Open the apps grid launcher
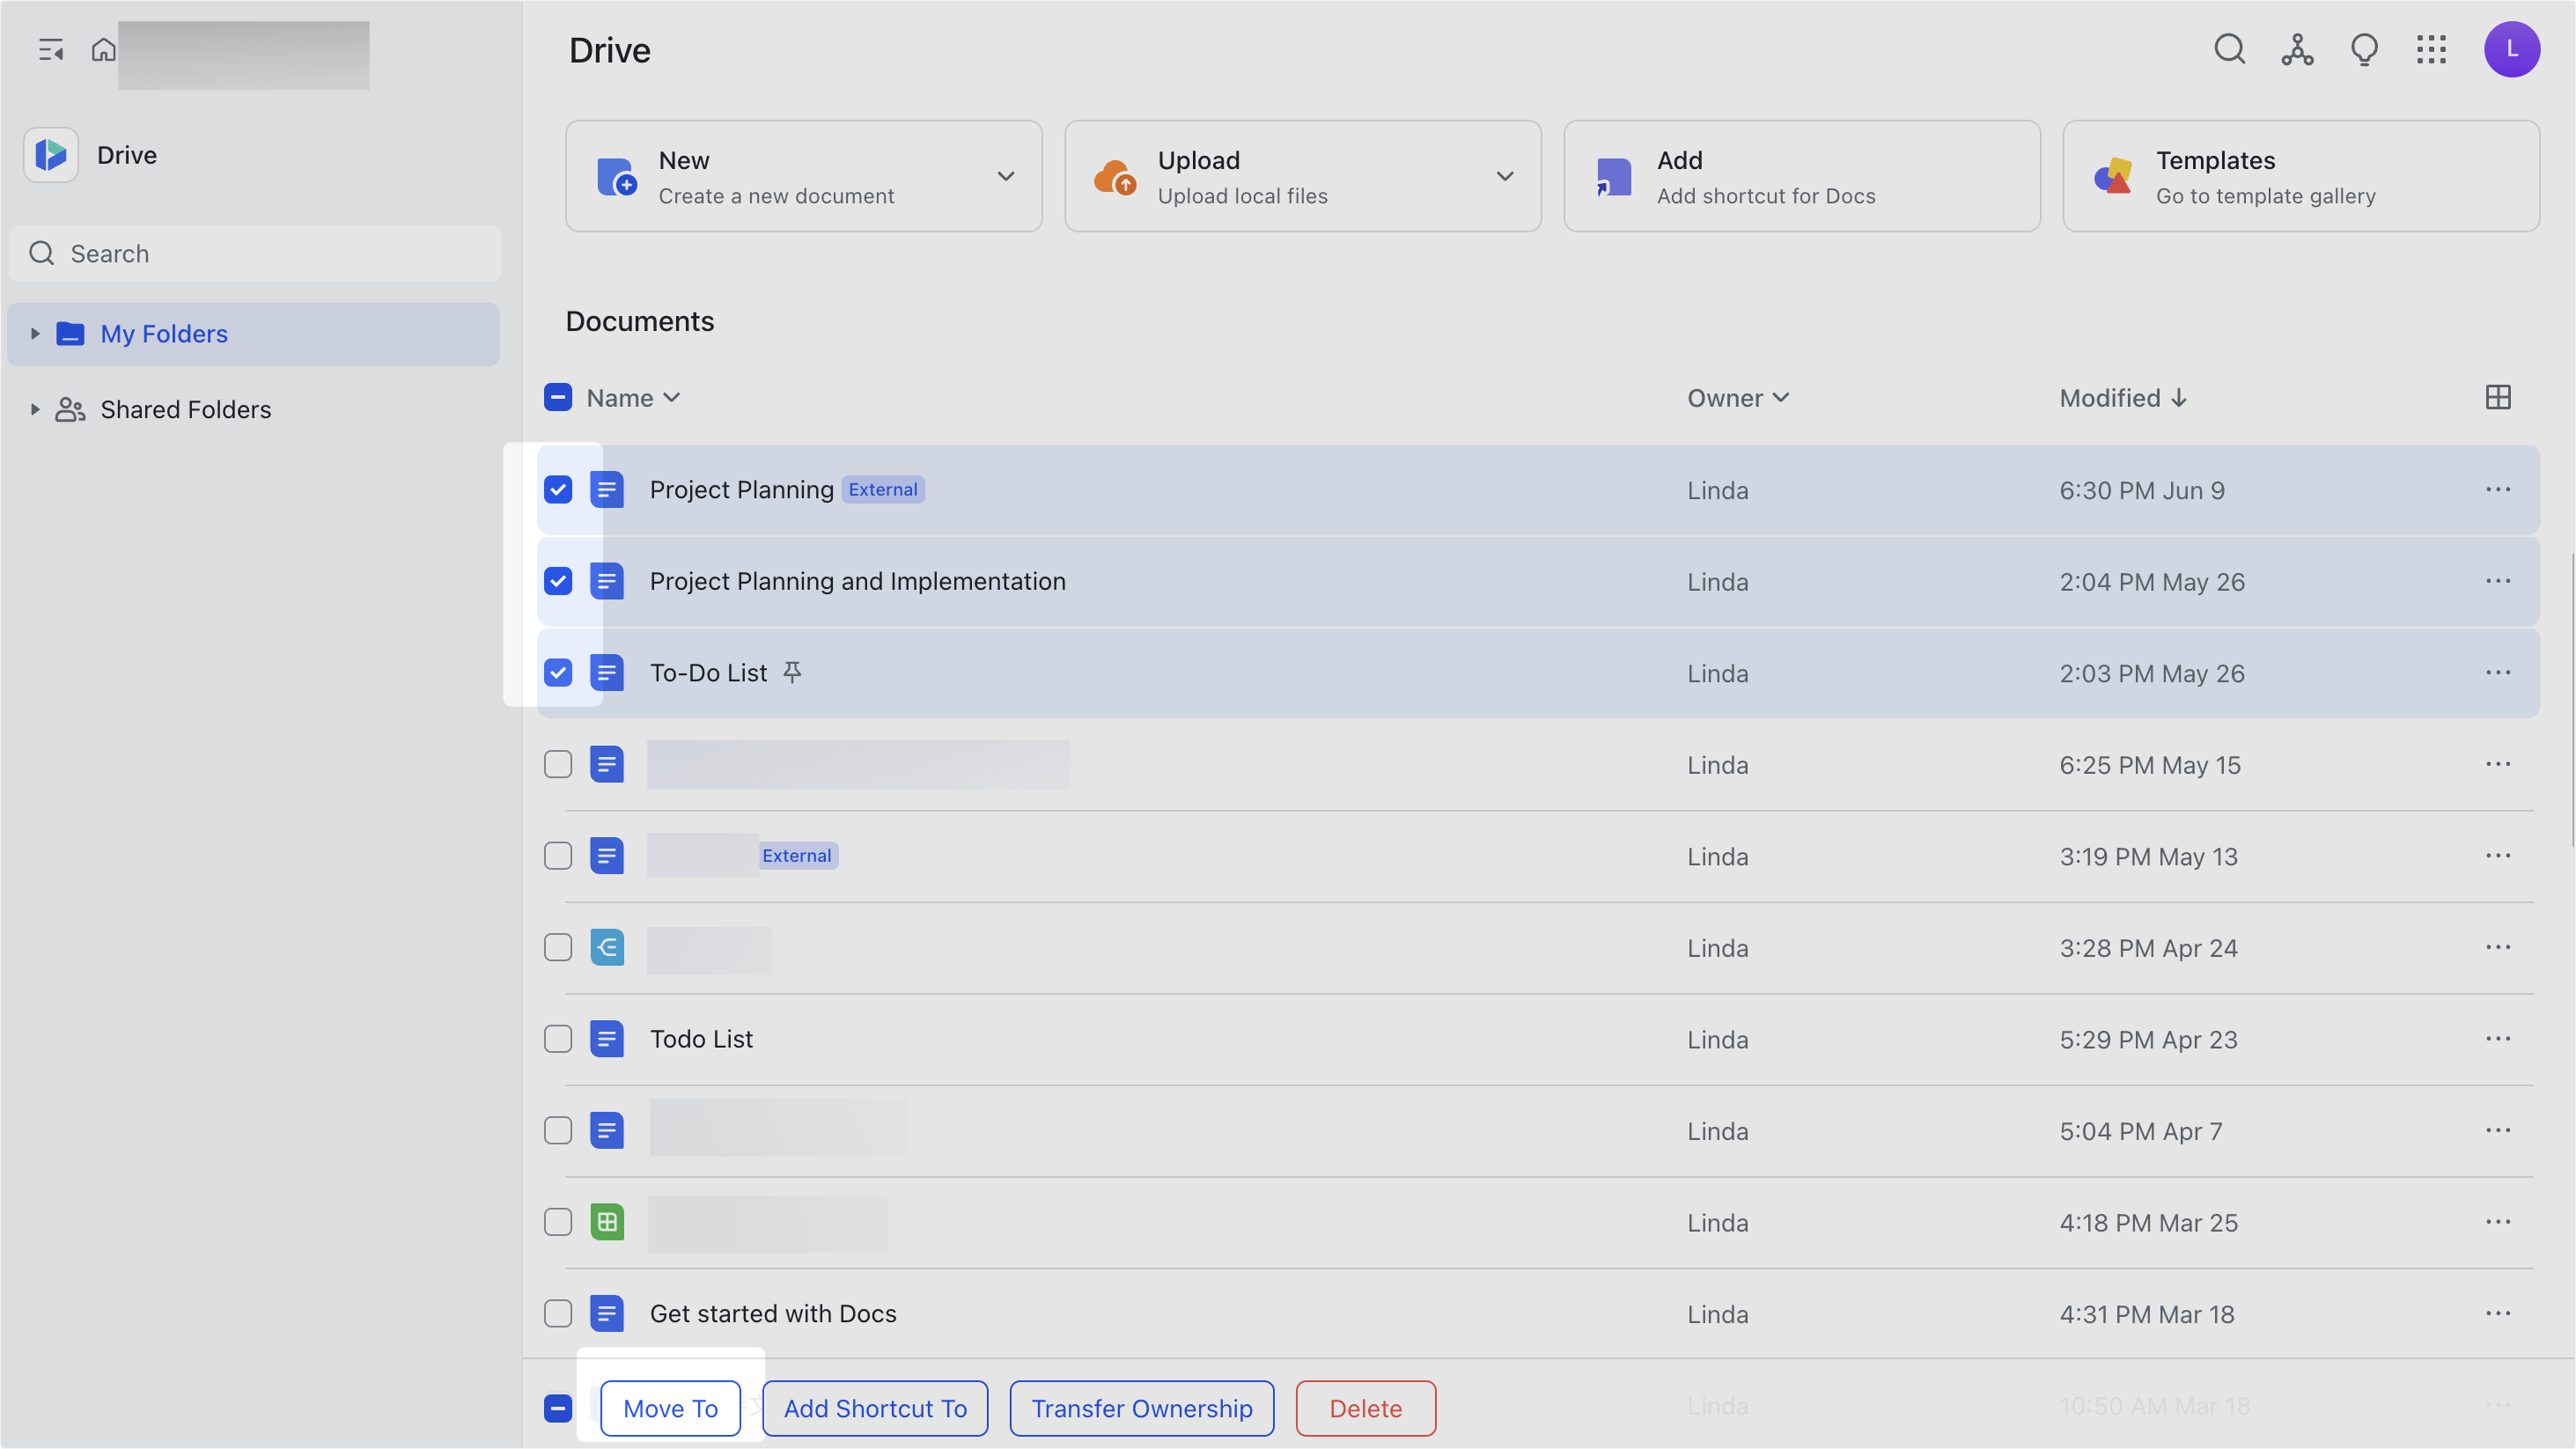Image resolution: width=2576 pixels, height=1449 pixels. coord(2431,49)
